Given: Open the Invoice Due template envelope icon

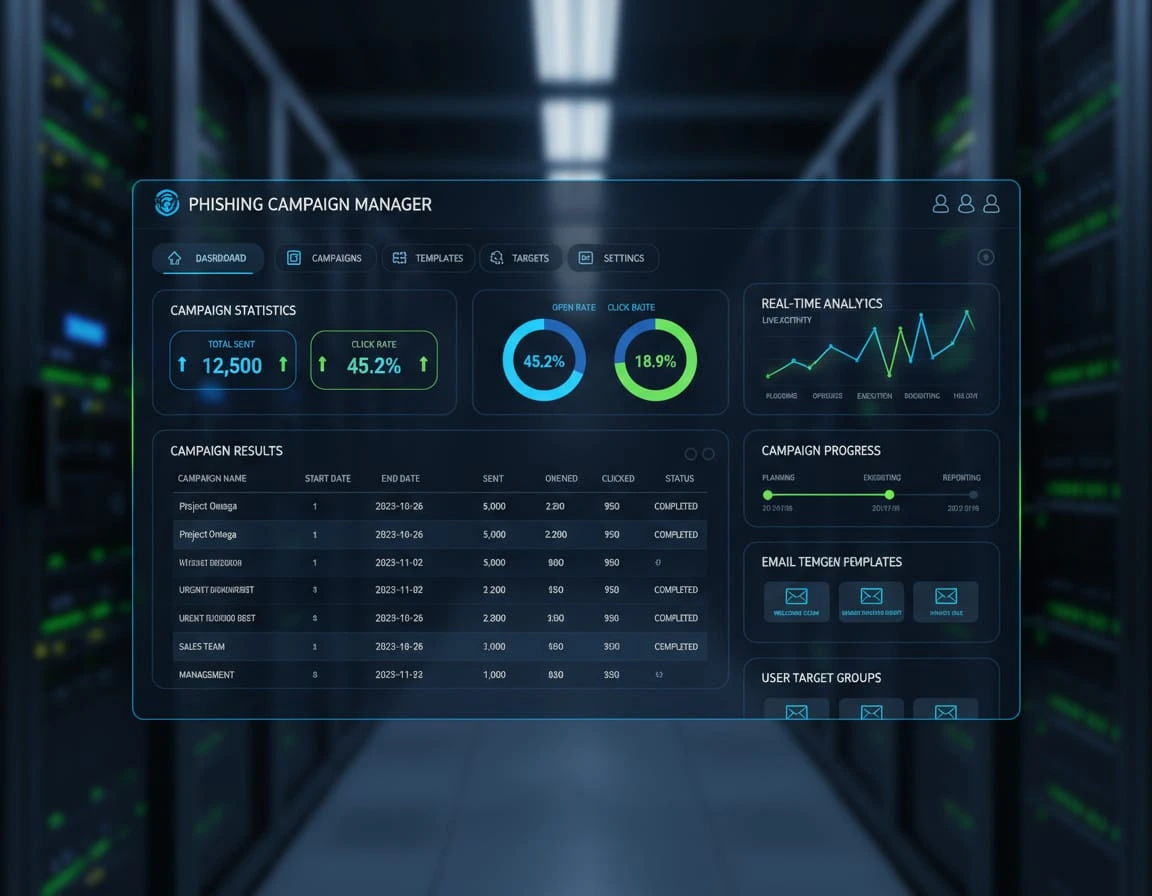Looking at the screenshot, I should 945,595.
